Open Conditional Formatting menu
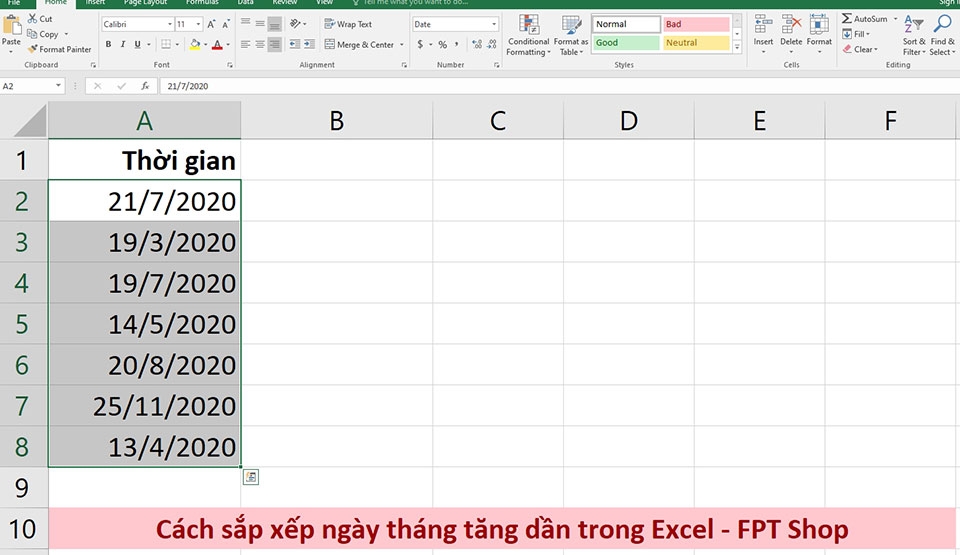Screen dimensions: 960x555 pos(528,36)
